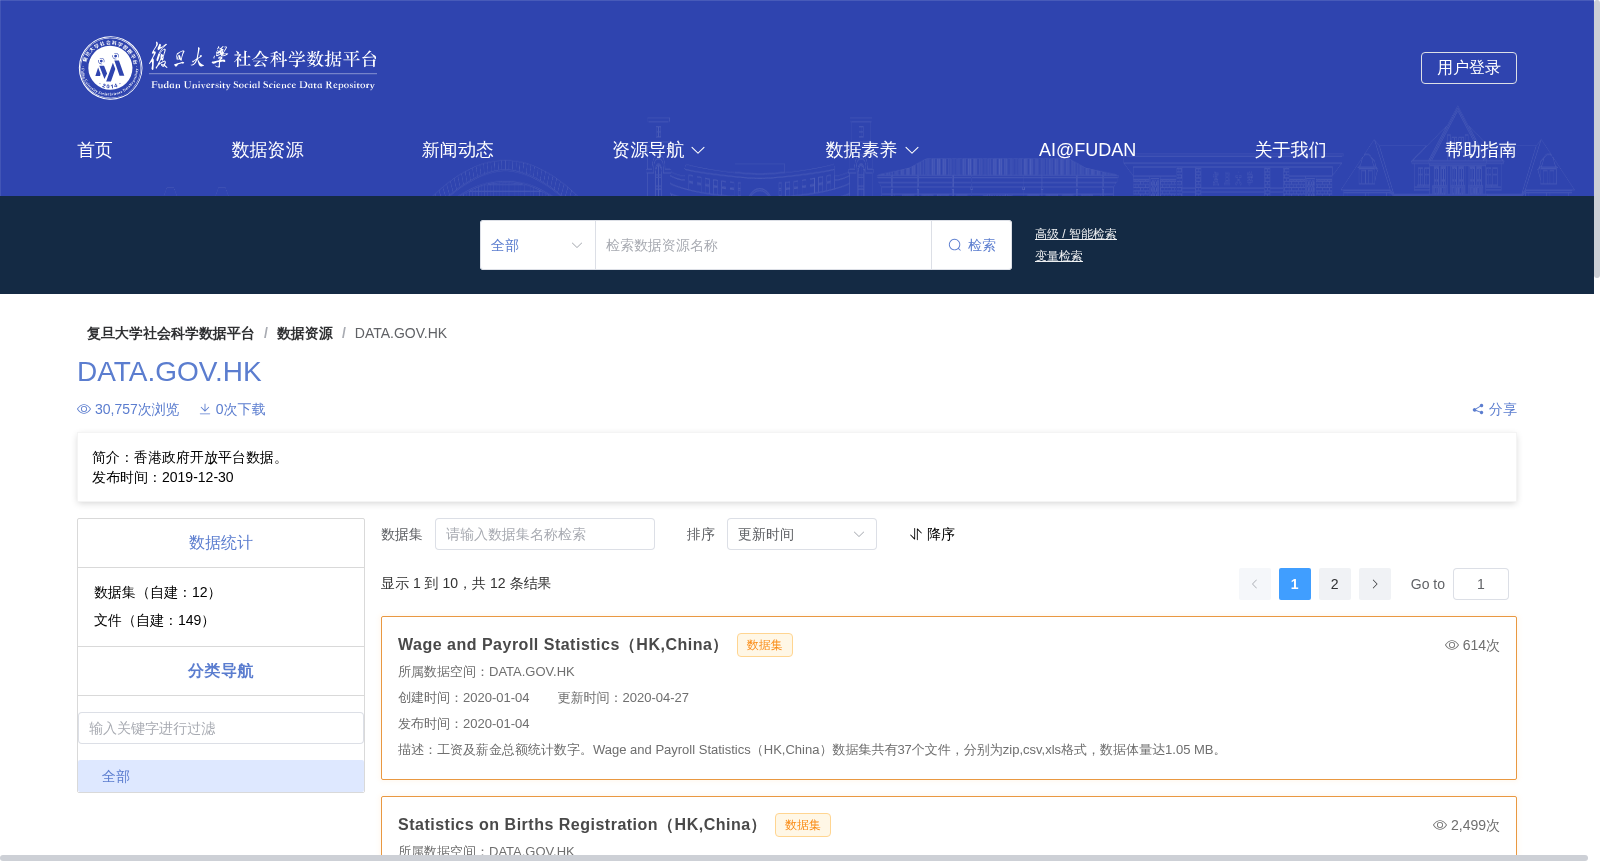This screenshot has width=1600, height=861.
Task: Open the 全部 search scope dropdown
Action: pos(538,245)
